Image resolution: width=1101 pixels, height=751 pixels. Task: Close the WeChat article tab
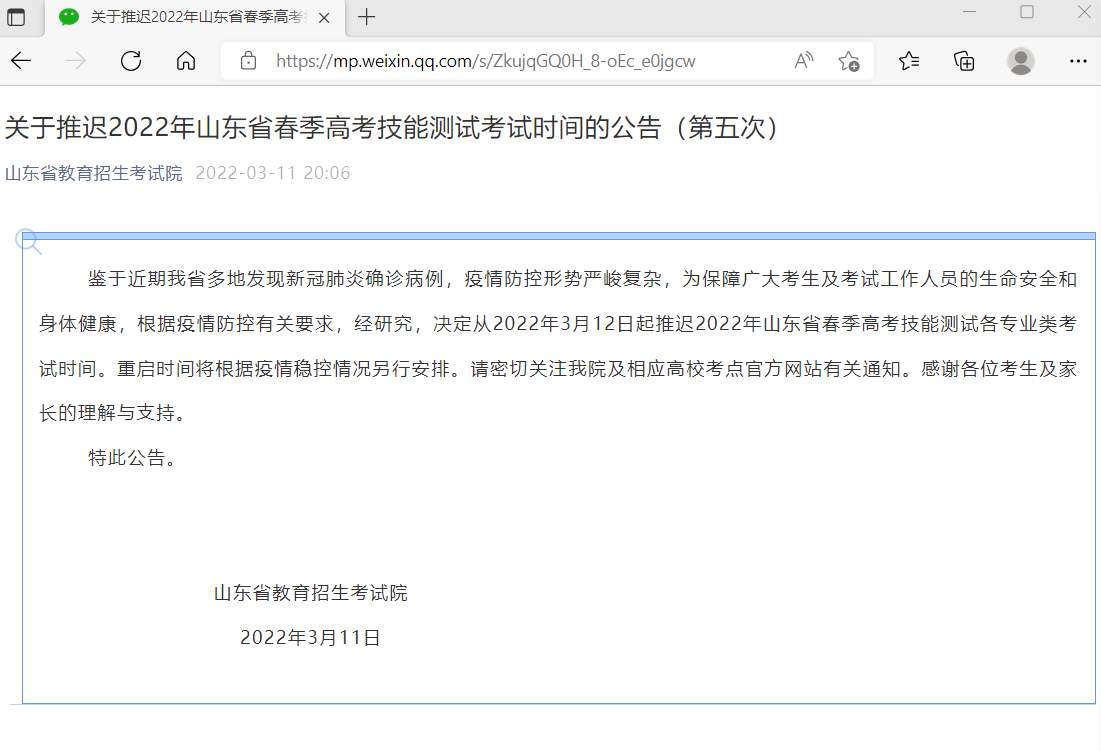324,18
